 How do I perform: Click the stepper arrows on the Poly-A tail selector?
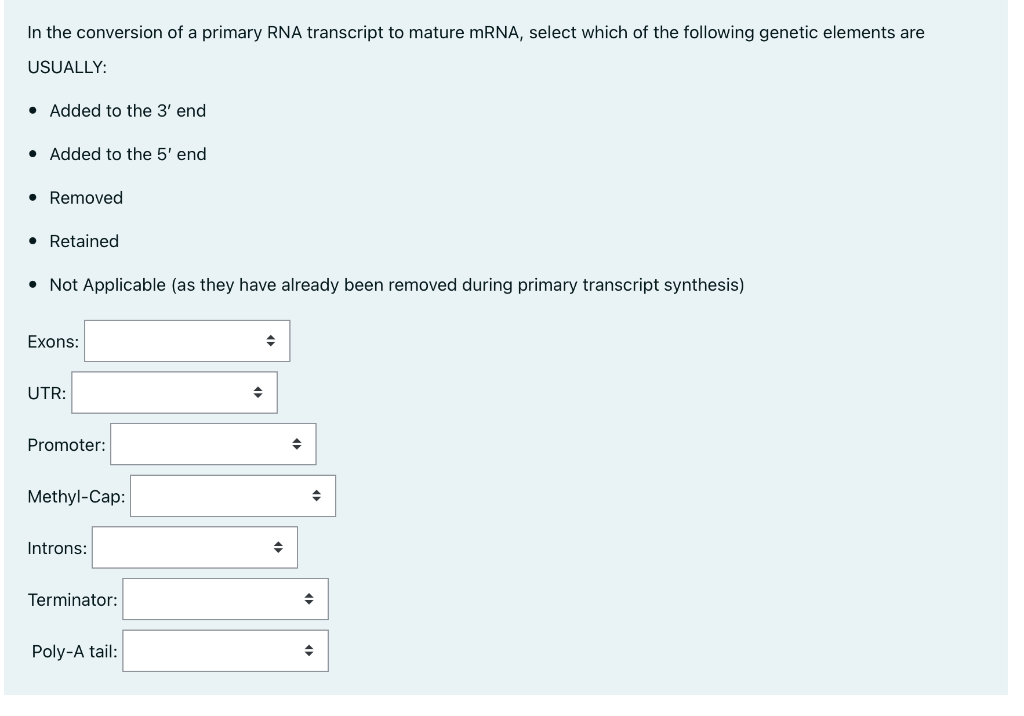pos(310,650)
